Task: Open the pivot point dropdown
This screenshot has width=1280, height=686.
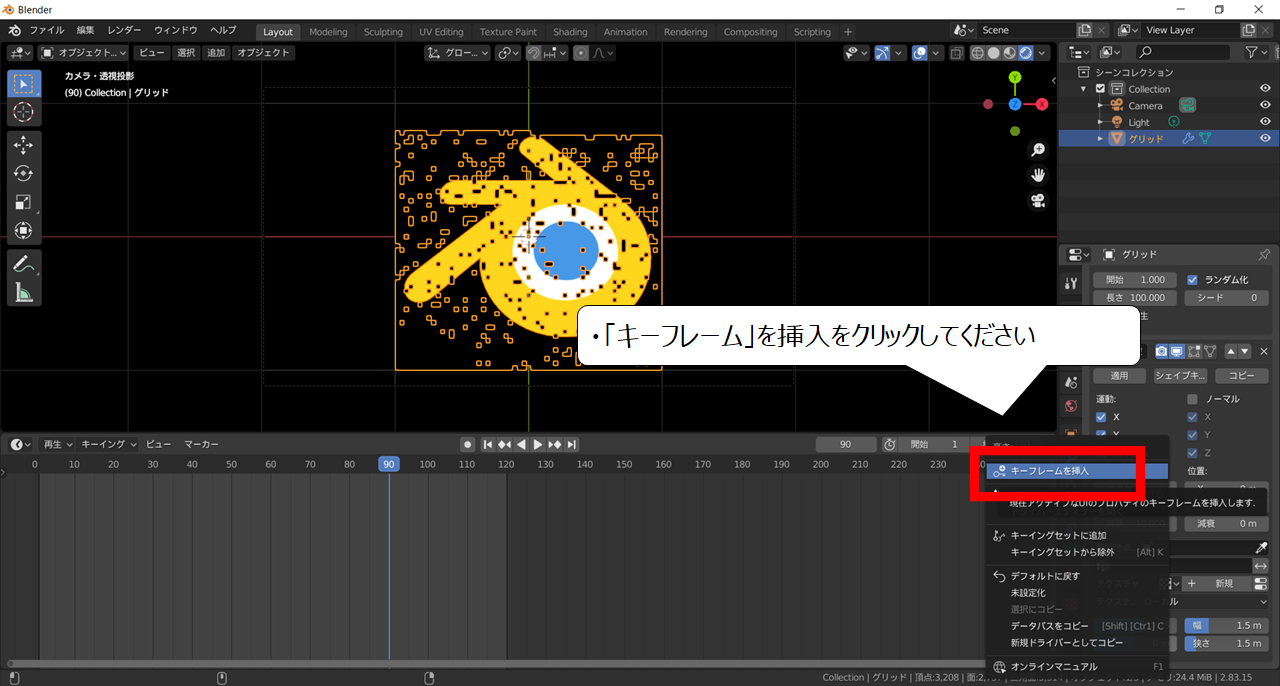Action: point(509,53)
